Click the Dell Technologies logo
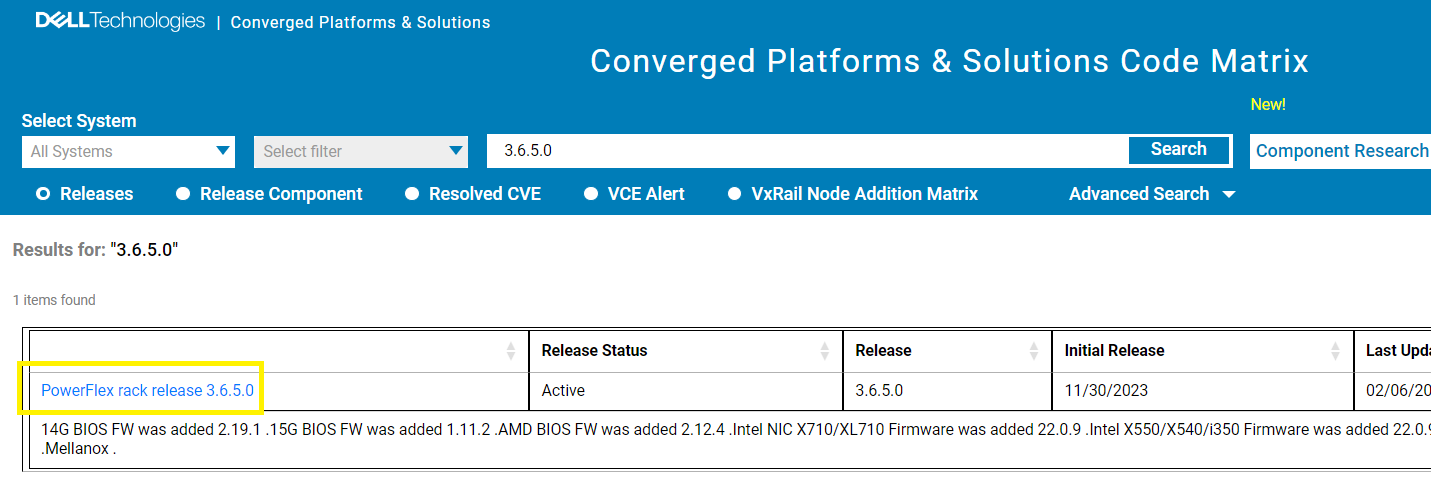 coord(120,21)
